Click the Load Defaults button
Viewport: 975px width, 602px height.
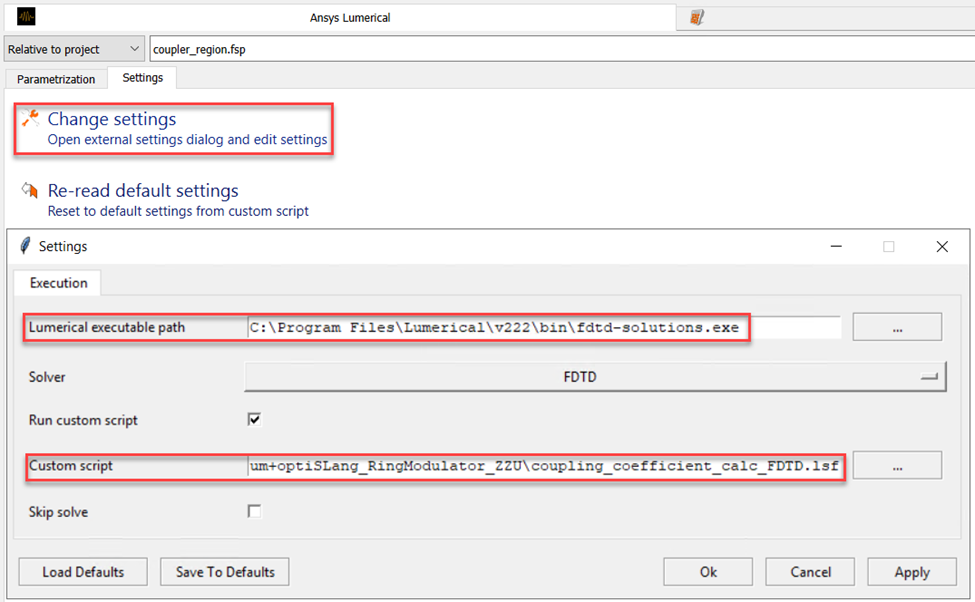coord(83,572)
